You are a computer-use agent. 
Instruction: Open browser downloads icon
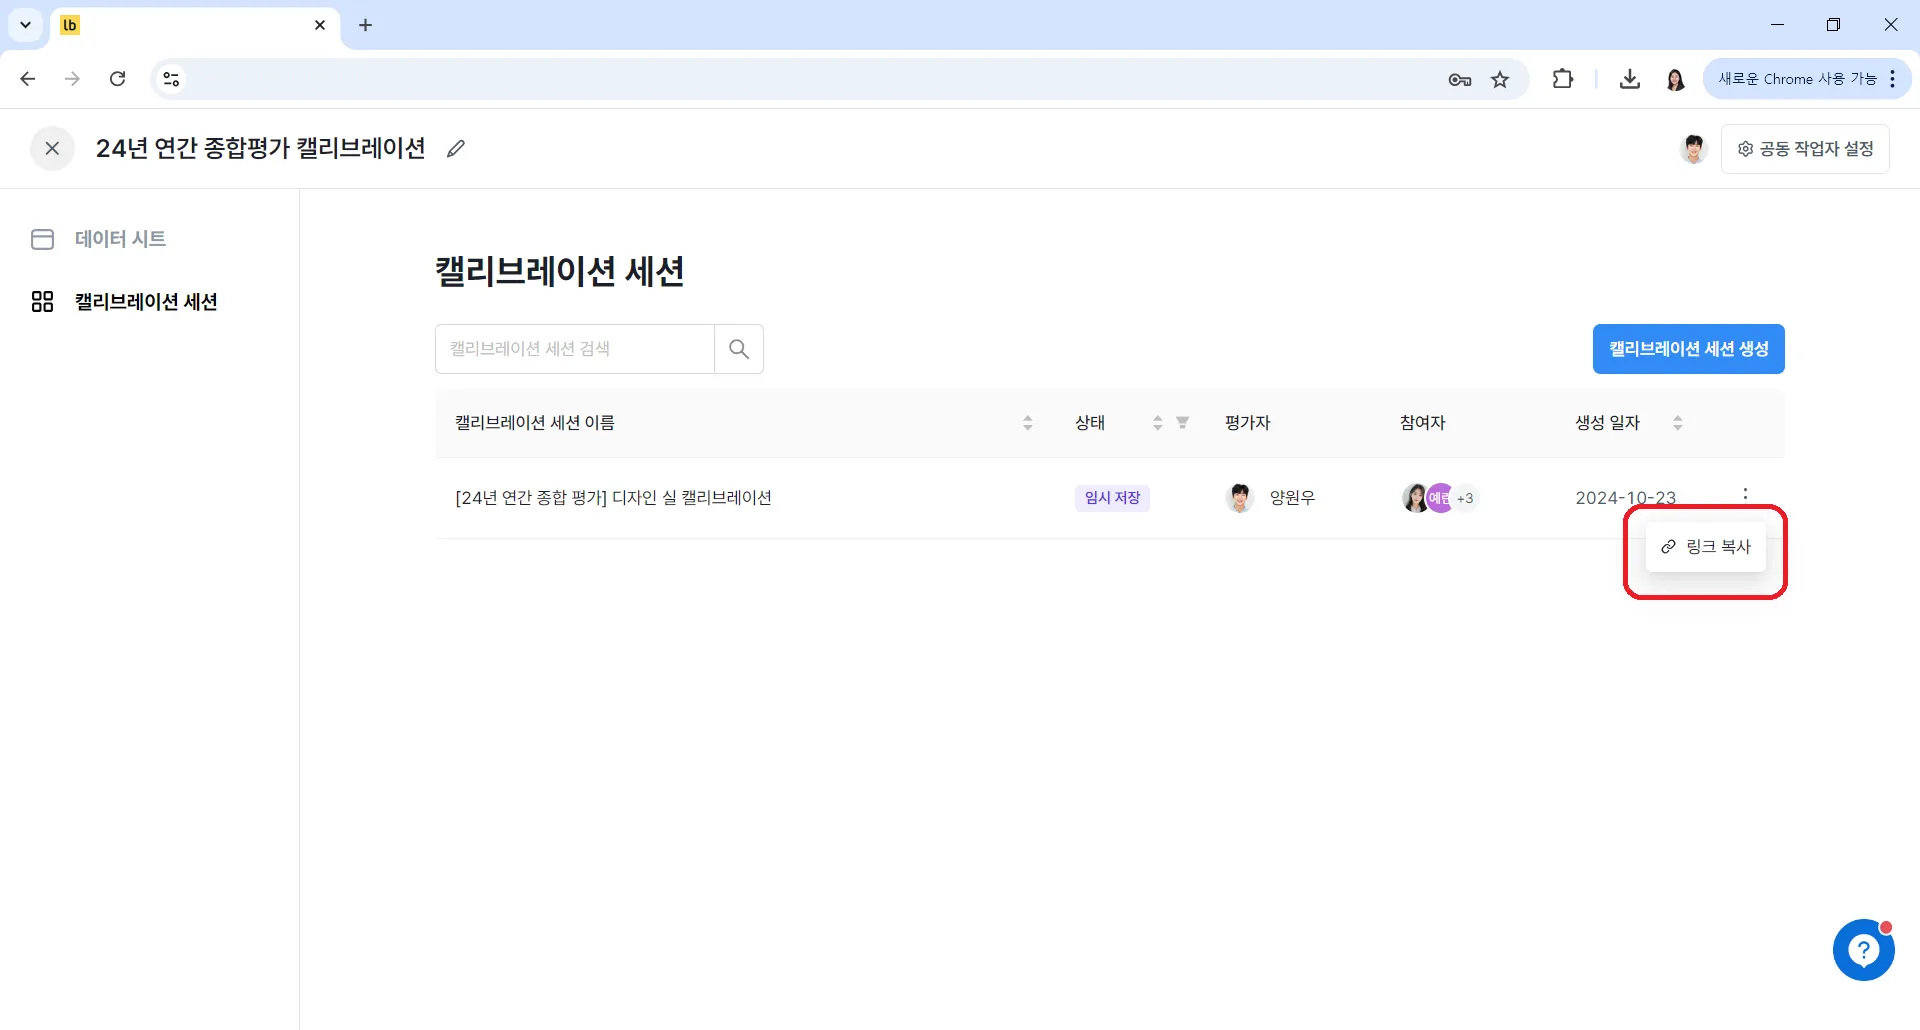click(1629, 80)
